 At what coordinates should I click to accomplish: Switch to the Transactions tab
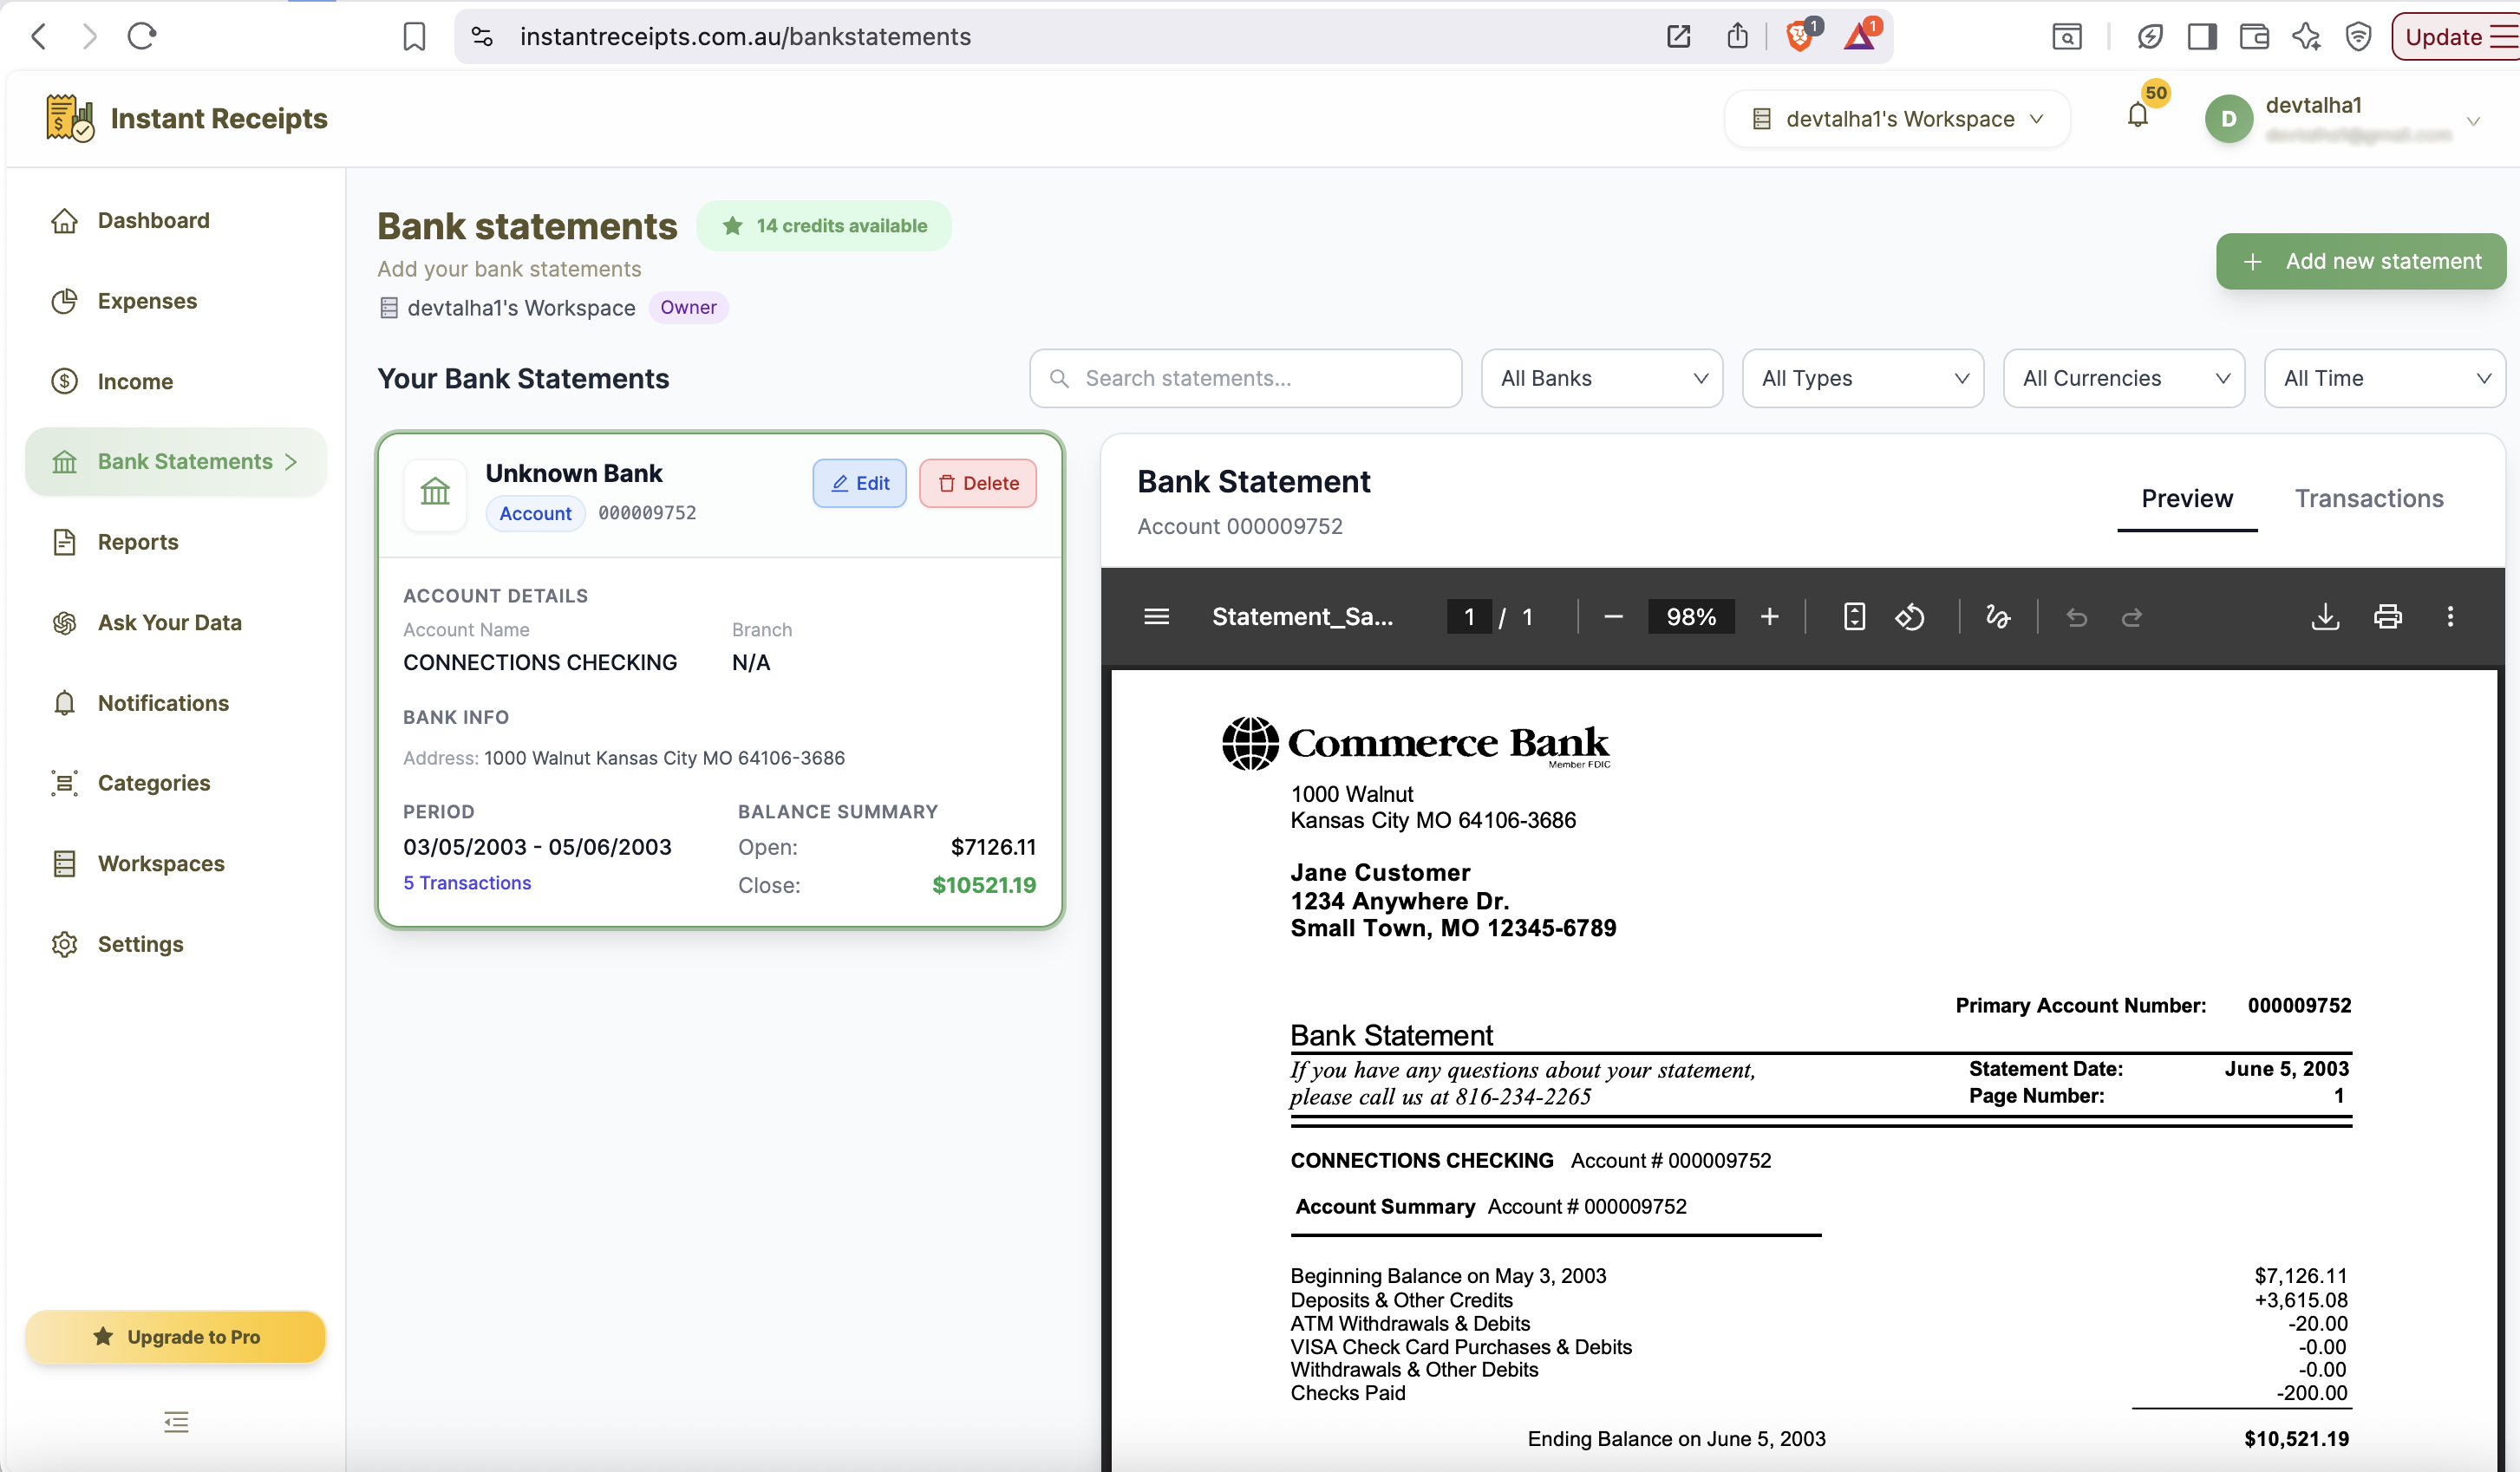[x=2368, y=498]
